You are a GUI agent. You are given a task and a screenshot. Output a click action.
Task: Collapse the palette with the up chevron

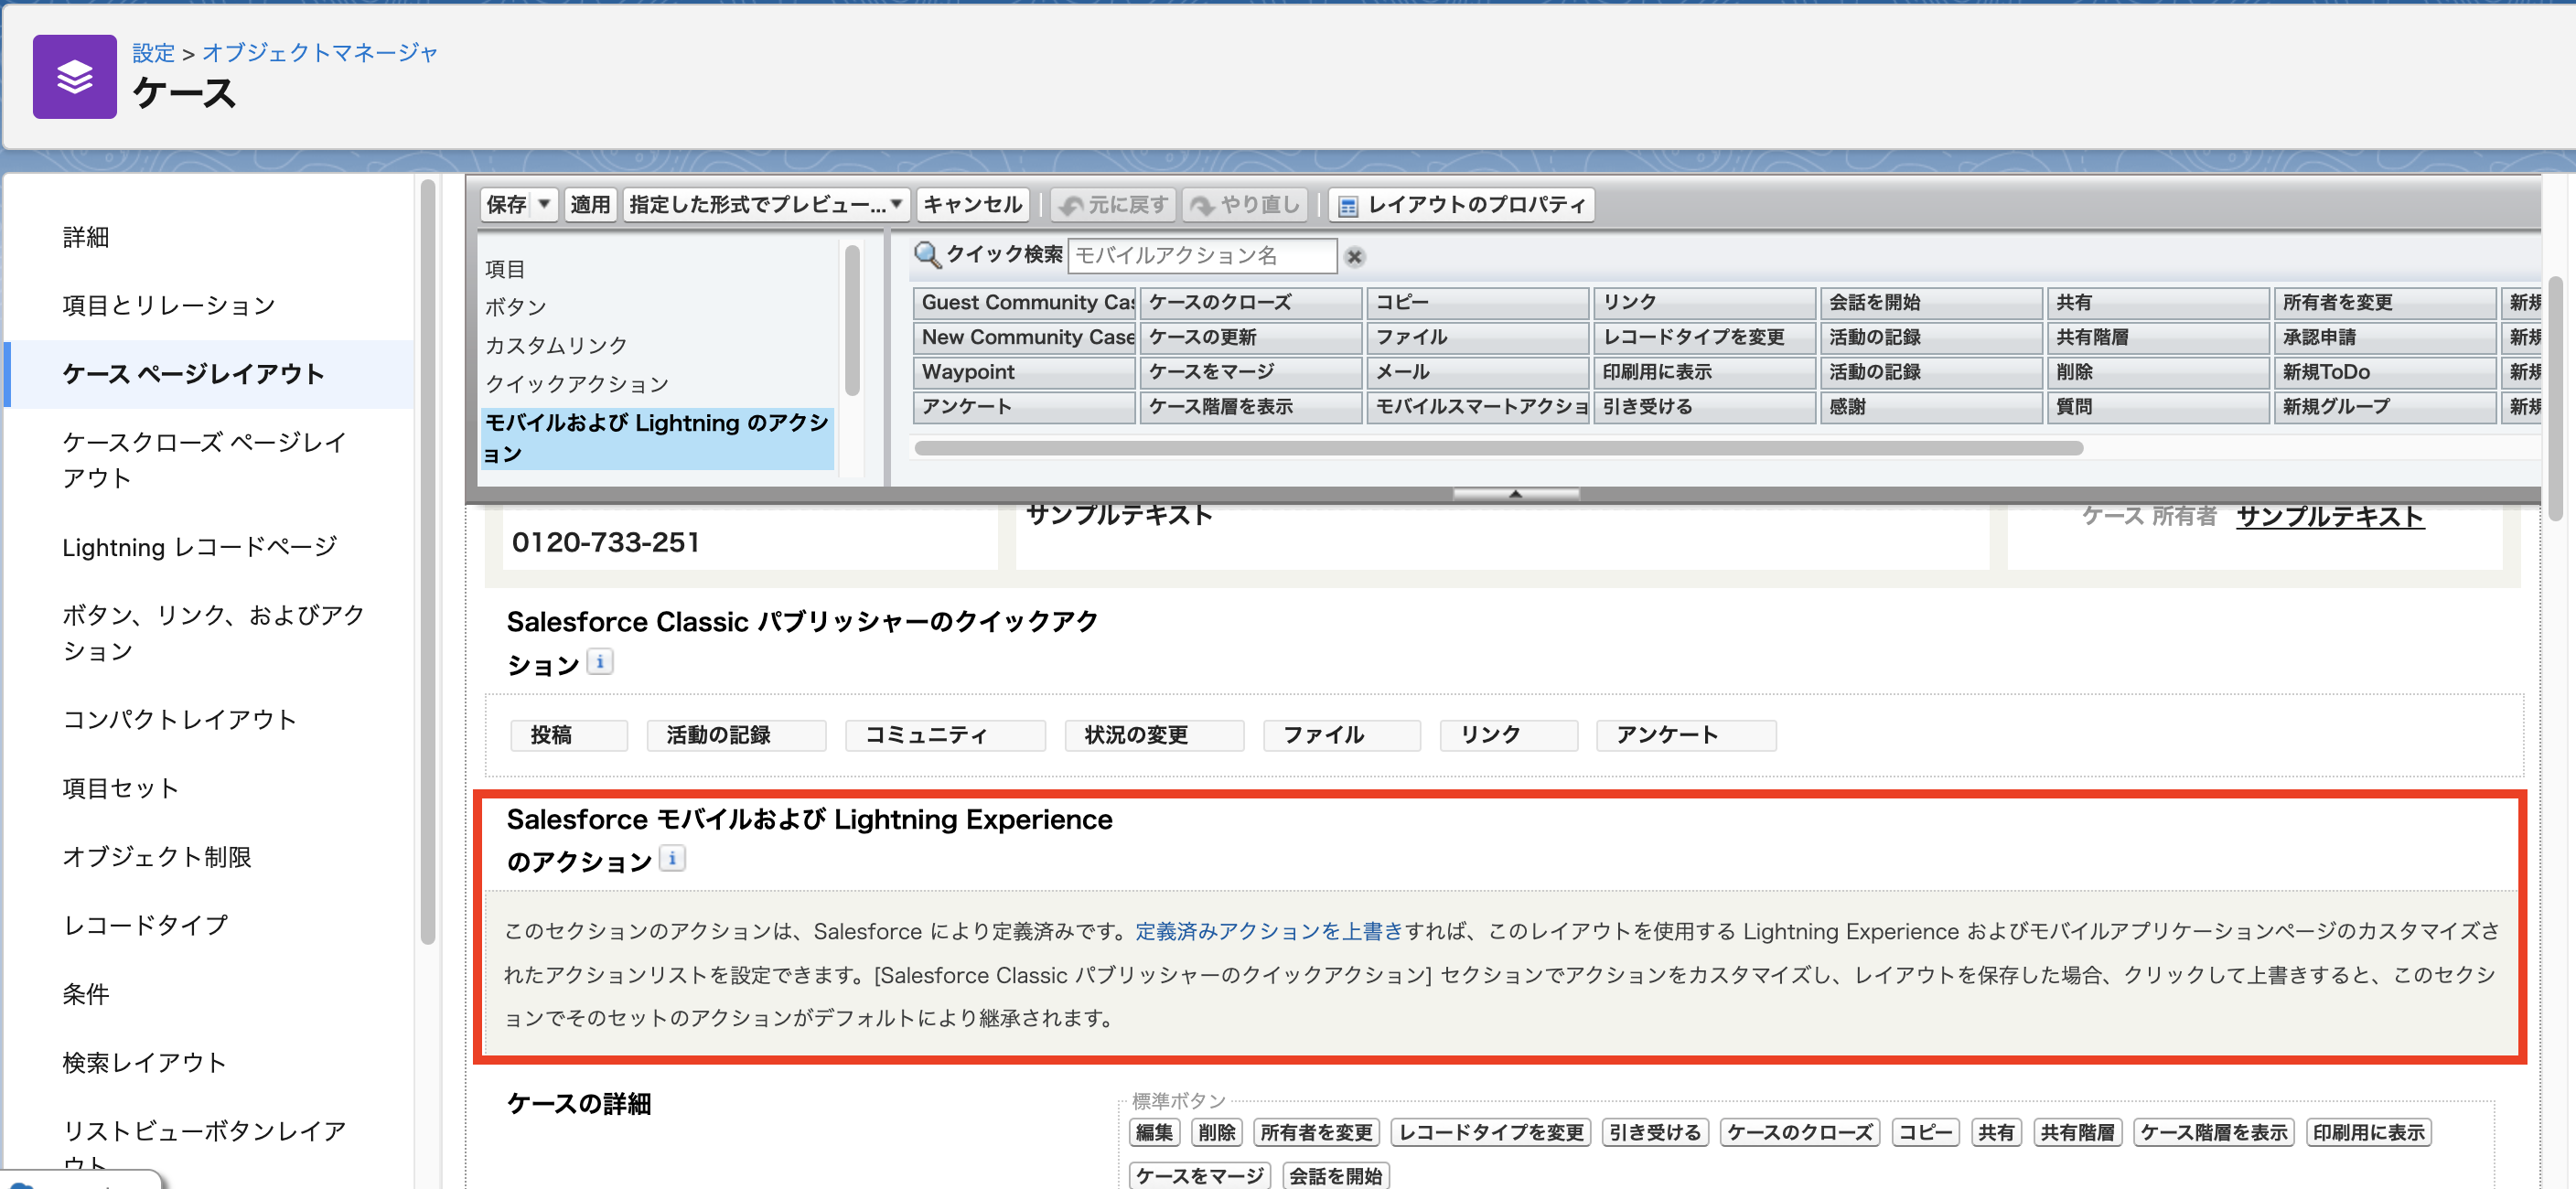[x=1515, y=492]
